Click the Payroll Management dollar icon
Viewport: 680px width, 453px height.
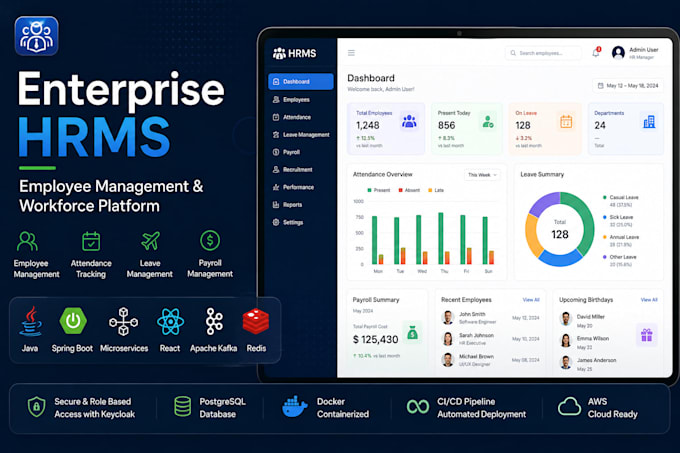pos(210,241)
